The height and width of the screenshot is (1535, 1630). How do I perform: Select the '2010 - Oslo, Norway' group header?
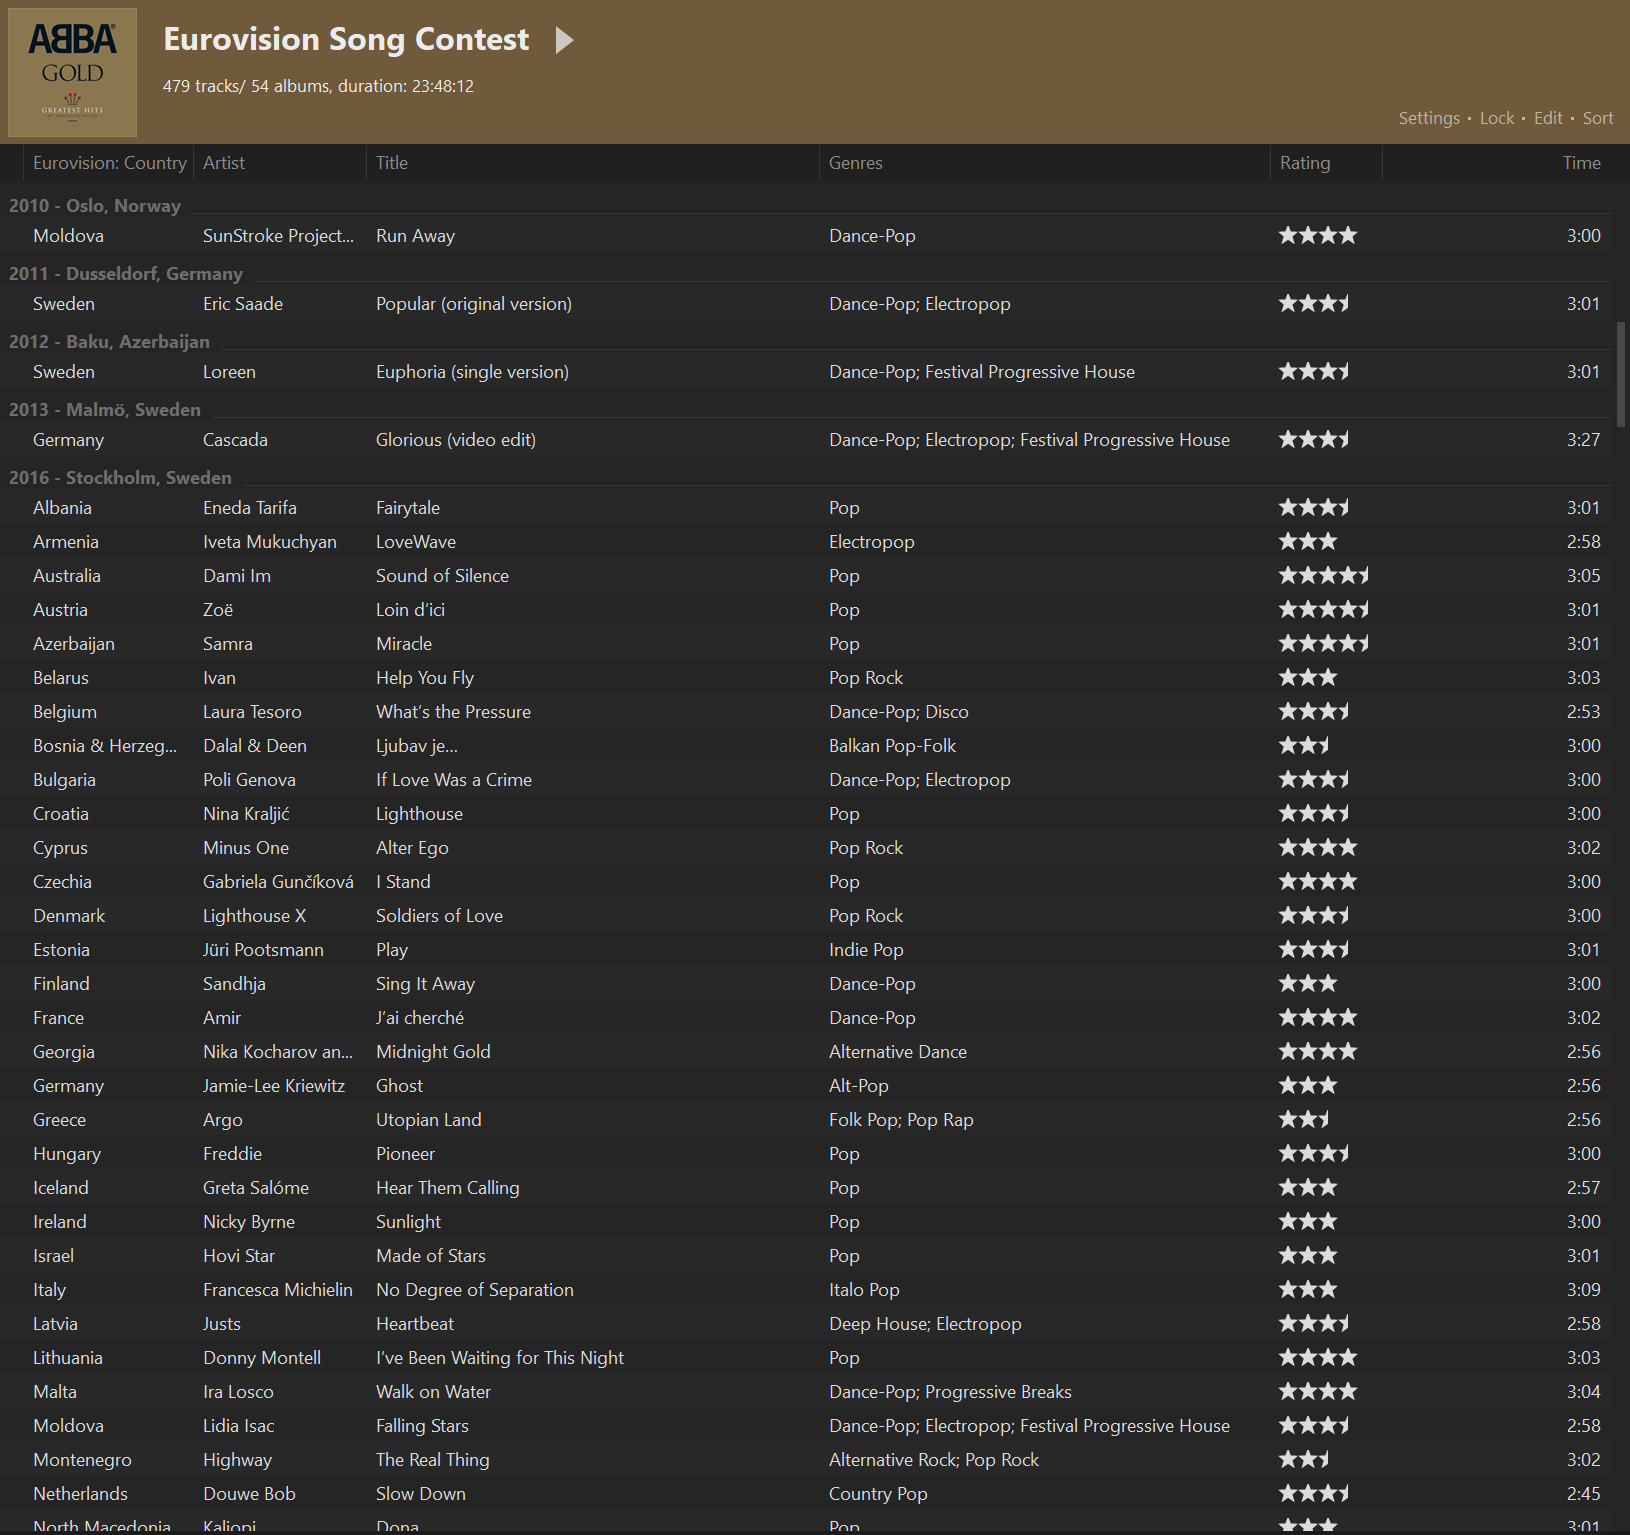click(95, 205)
